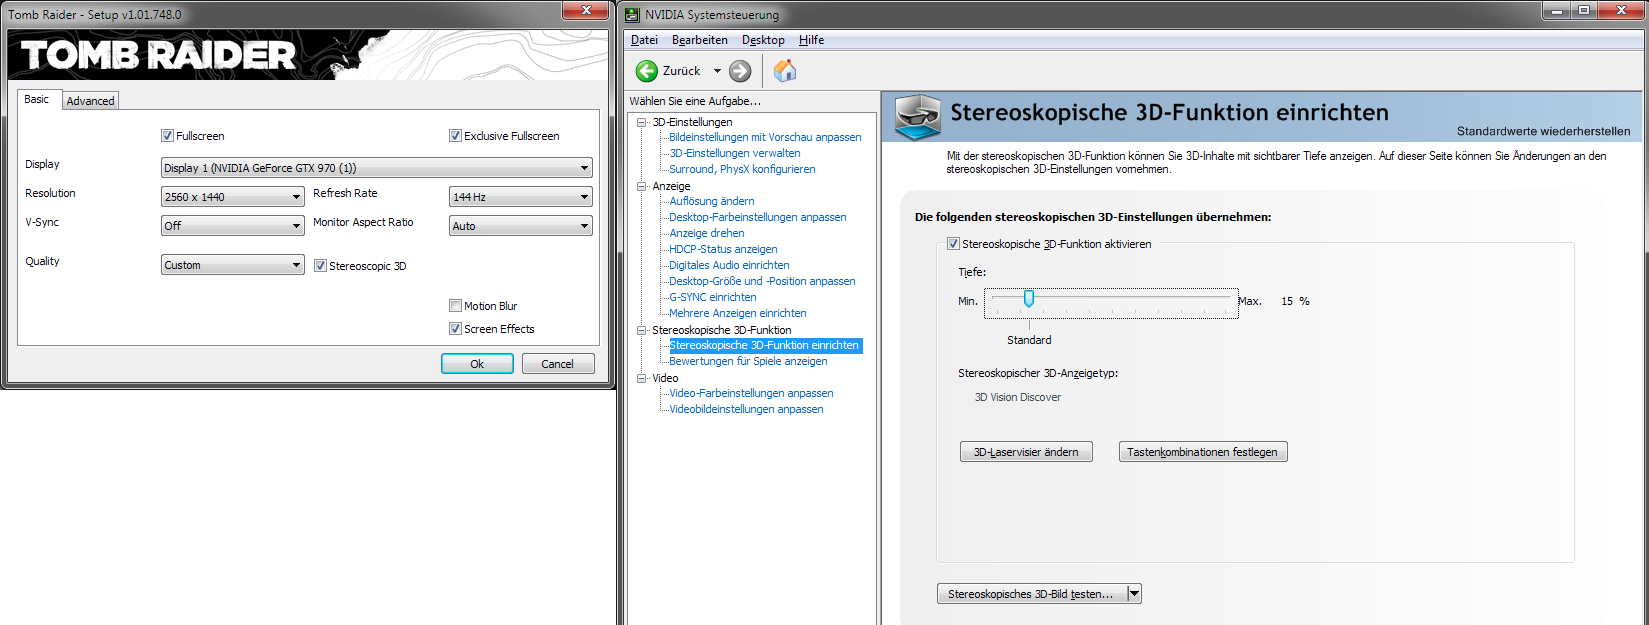Image resolution: width=1649 pixels, height=625 pixels.
Task: Click the Cancel button in Tomb Raider setup
Action: (558, 364)
